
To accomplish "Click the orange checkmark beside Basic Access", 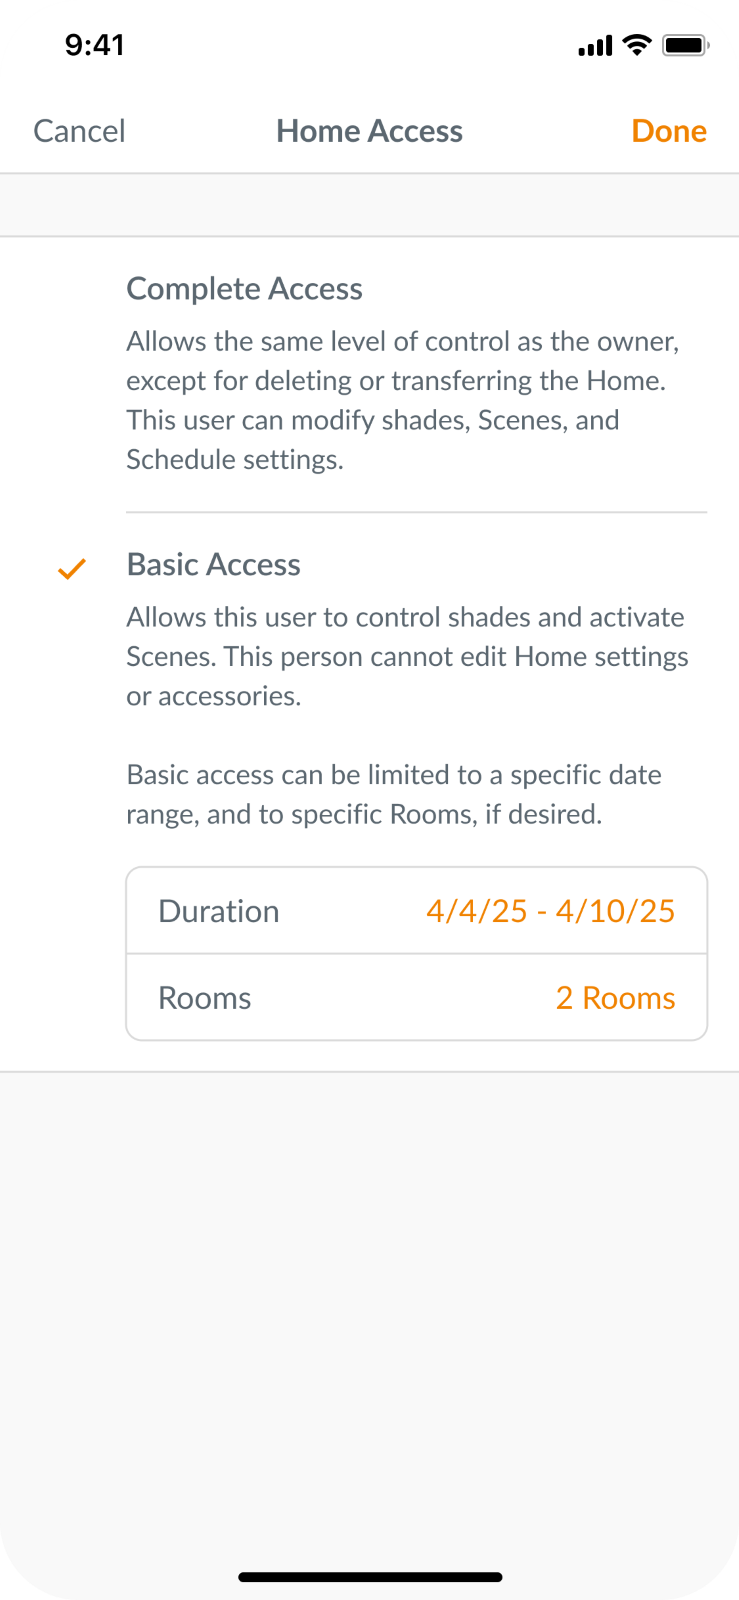I will pos(71,567).
